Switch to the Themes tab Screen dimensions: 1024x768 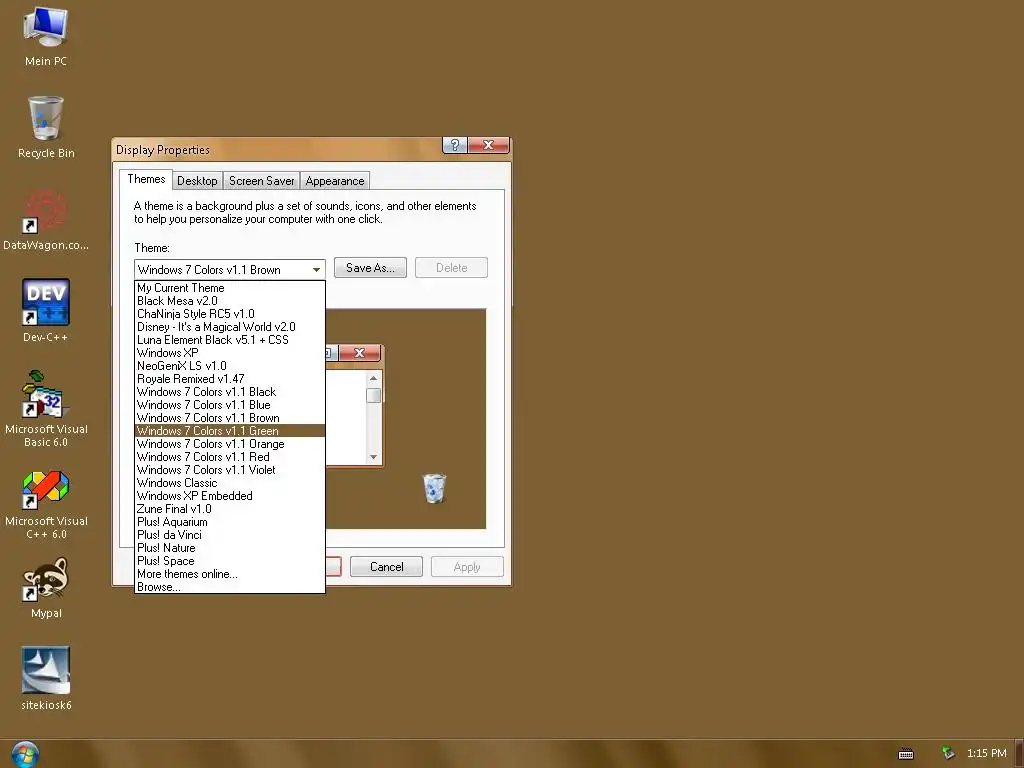tap(146, 179)
